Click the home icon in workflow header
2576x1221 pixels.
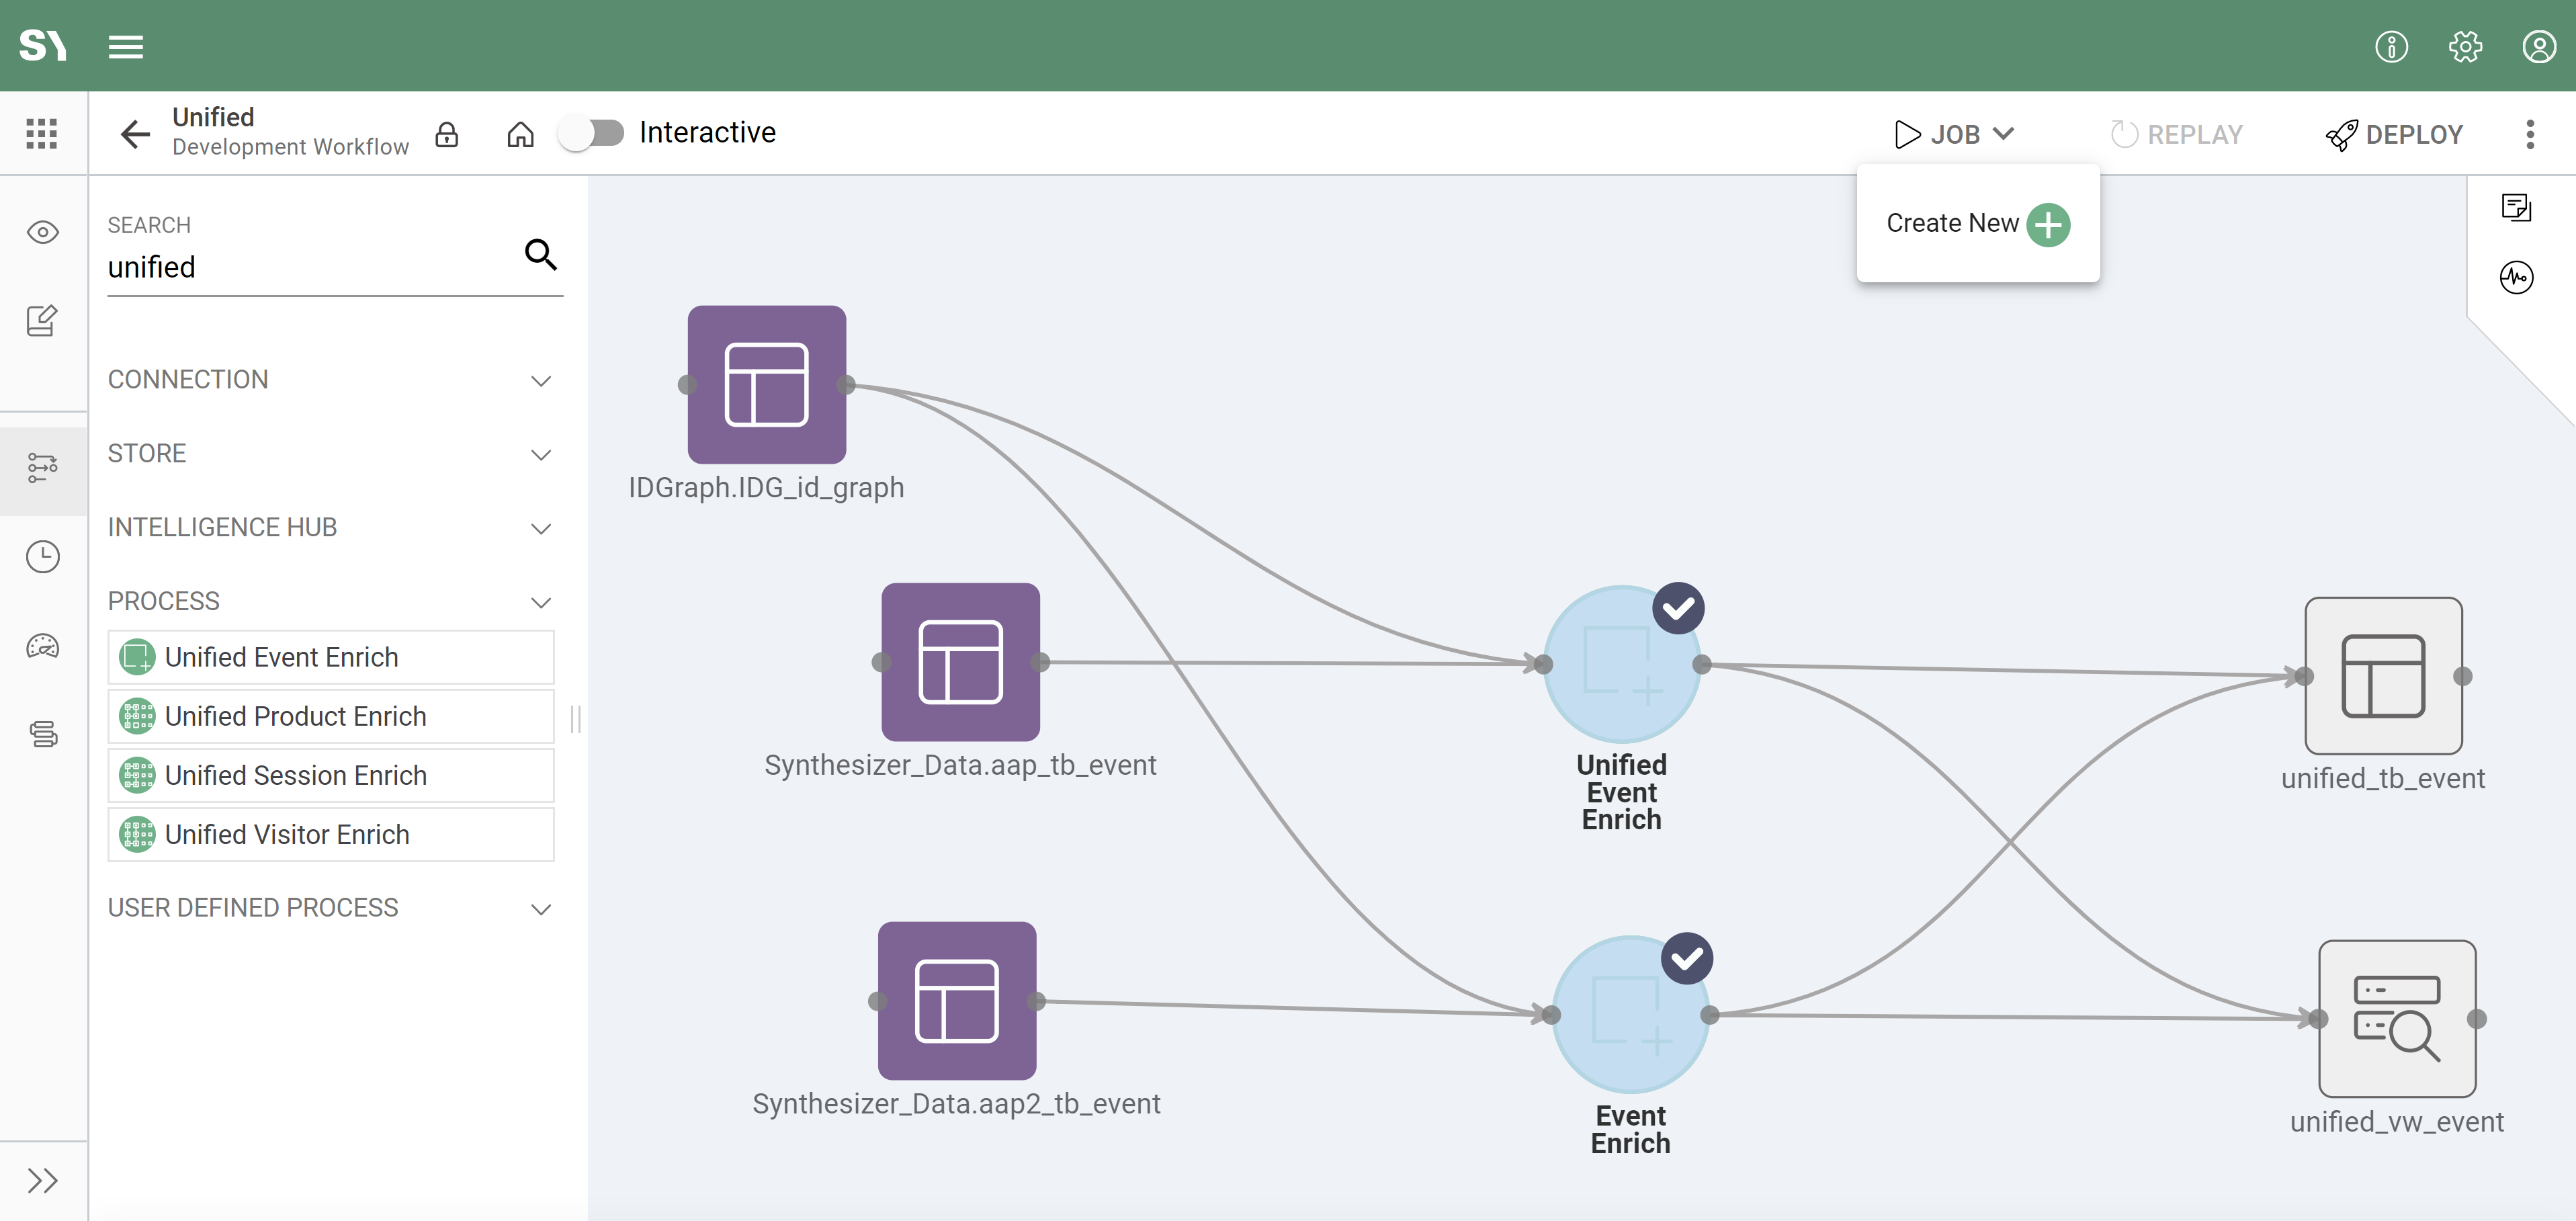pyautogui.click(x=520, y=134)
